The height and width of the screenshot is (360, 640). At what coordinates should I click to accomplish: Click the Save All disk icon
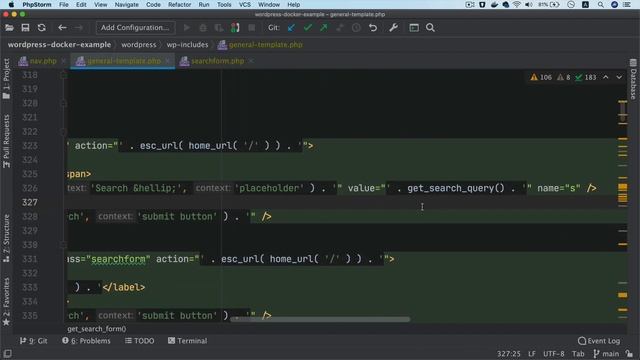click(25, 28)
